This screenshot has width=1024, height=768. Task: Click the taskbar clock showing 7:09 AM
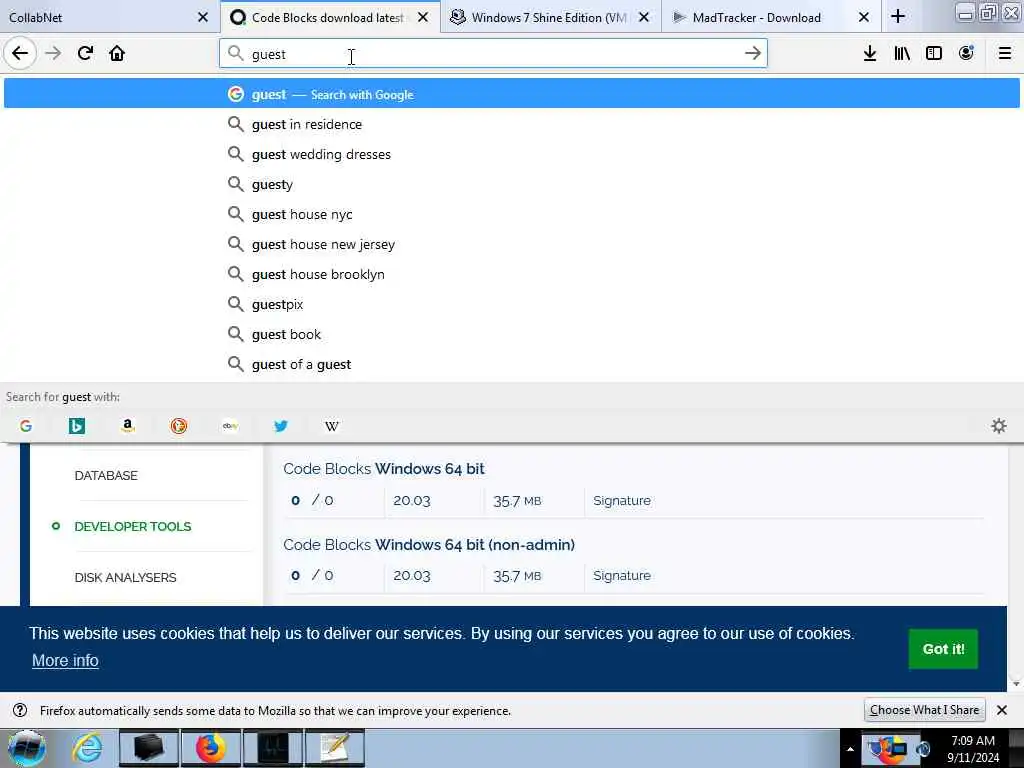pyautogui.click(x=972, y=749)
